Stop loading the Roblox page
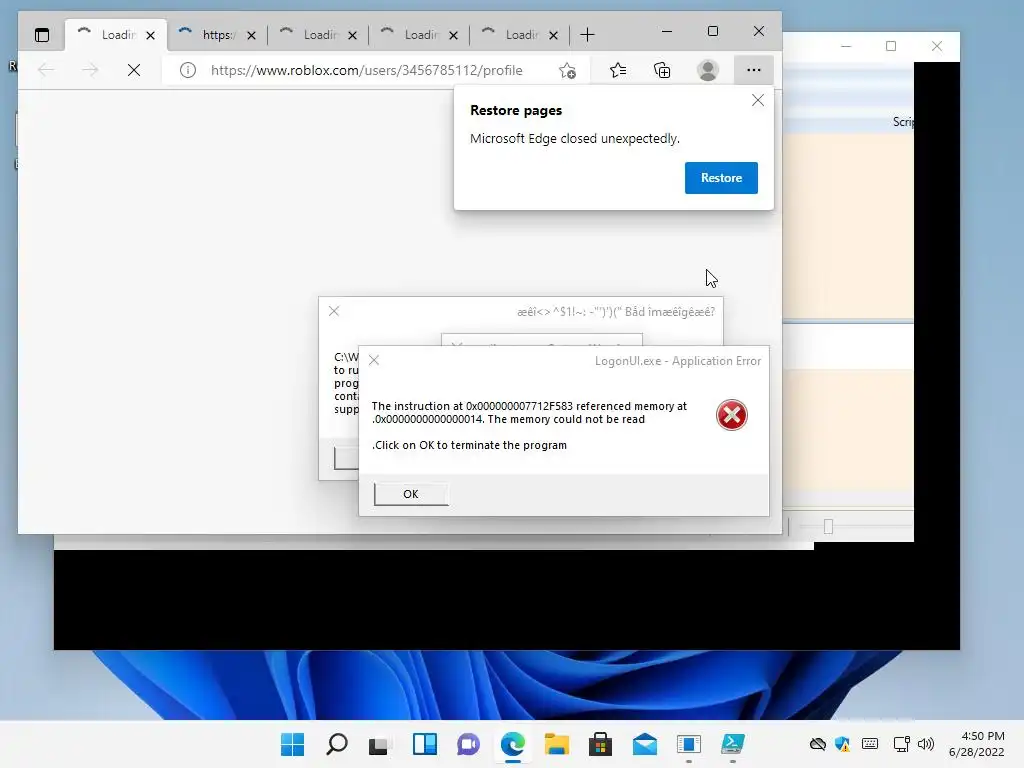Viewport: 1024px width, 768px height. coord(134,70)
